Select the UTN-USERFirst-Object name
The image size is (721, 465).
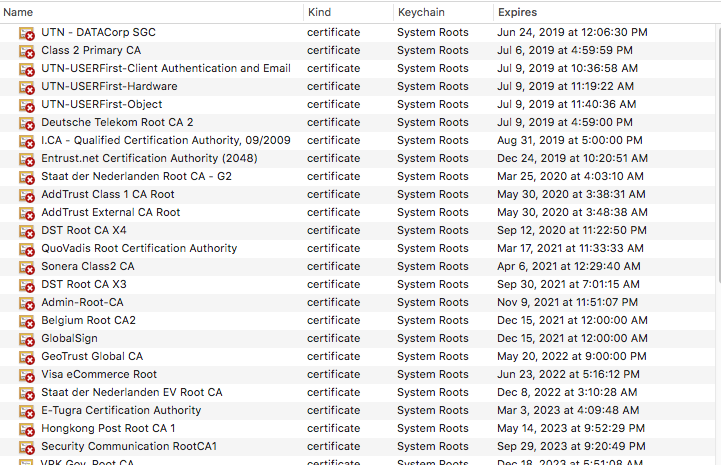tap(102, 104)
